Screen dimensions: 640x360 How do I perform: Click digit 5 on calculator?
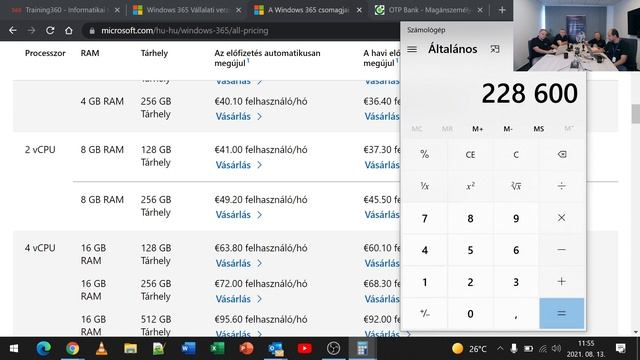(x=470, y=250)
